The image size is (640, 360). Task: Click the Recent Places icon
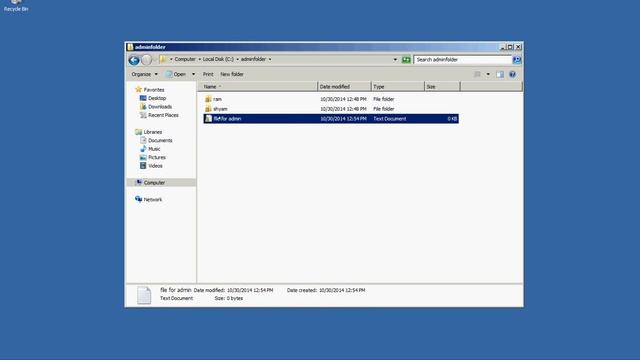pyautogui.click(x=143, y=115)
